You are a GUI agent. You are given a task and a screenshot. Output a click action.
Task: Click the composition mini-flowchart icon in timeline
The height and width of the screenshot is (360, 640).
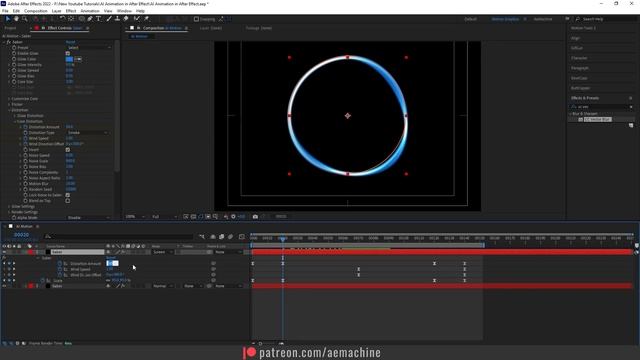[x=202, y=236]
